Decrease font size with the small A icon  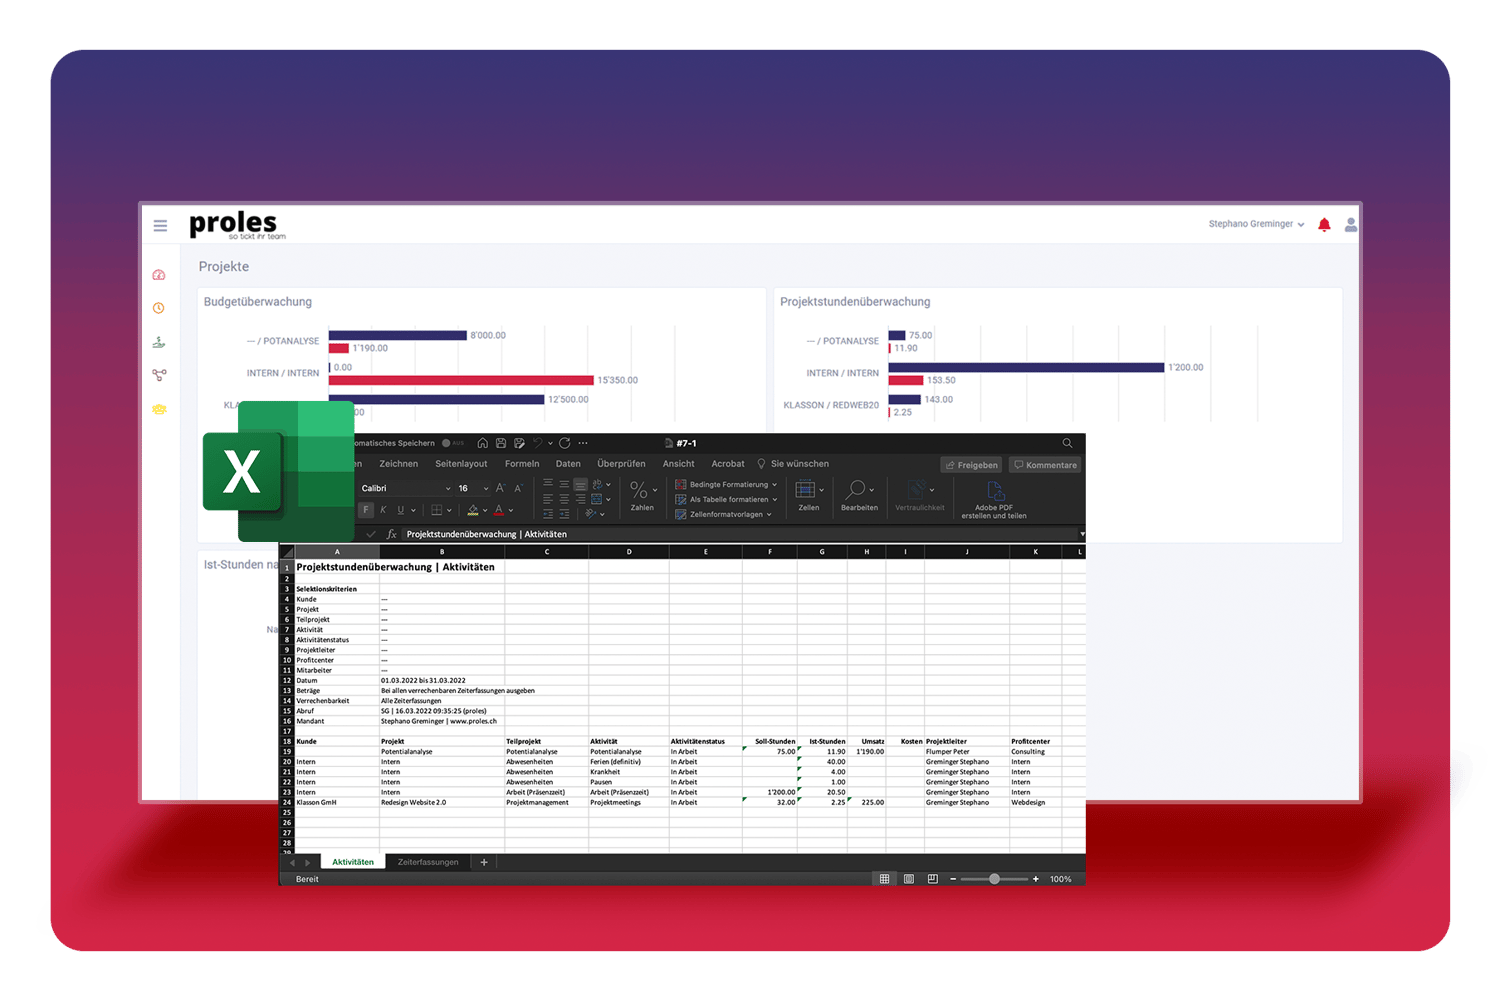click(x=518, y=488)
